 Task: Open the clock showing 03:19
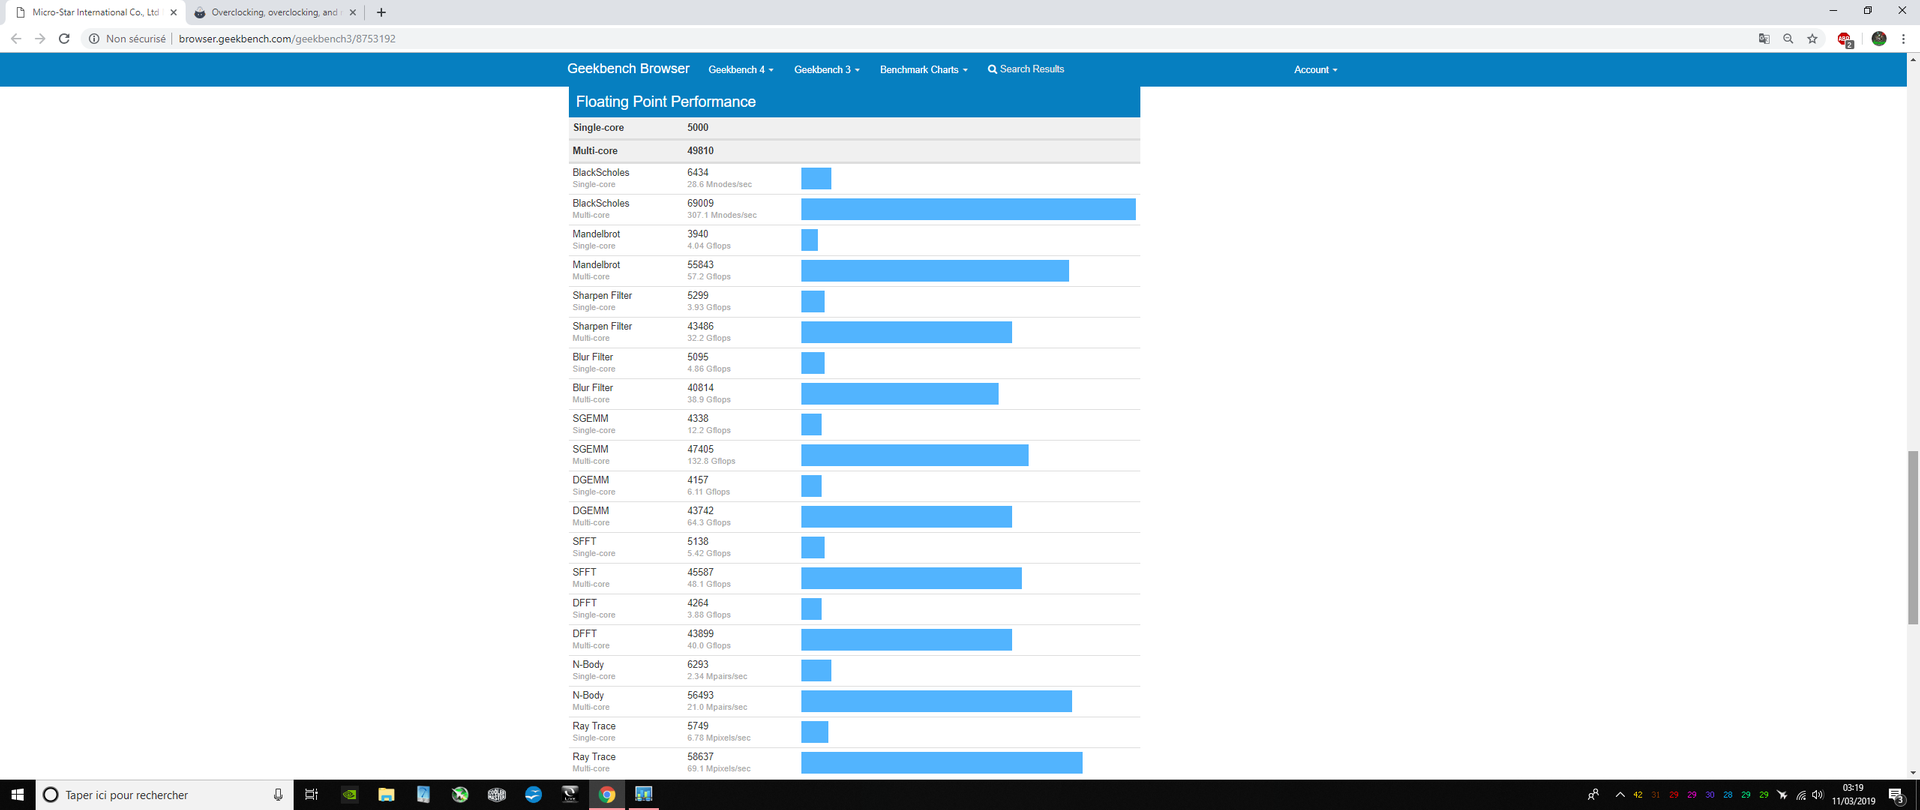pos(1853,795)
